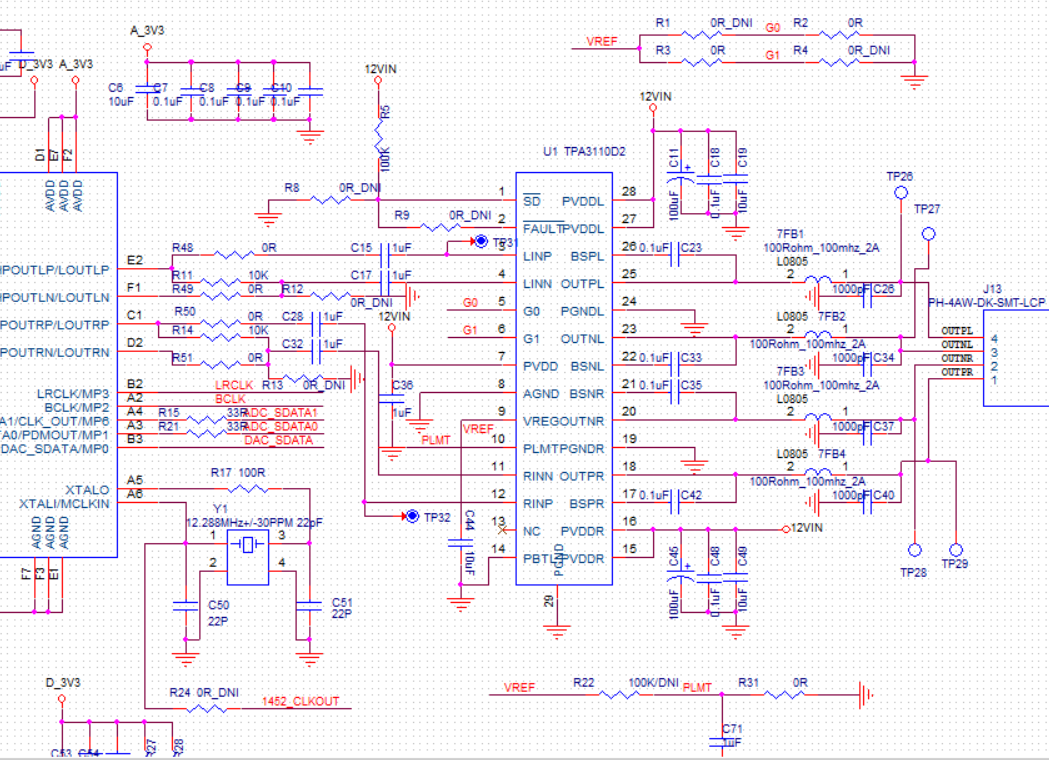Screen dimensions: 1049x760
Task: Select the red PLMT label near R22
Action: (697, 688)
